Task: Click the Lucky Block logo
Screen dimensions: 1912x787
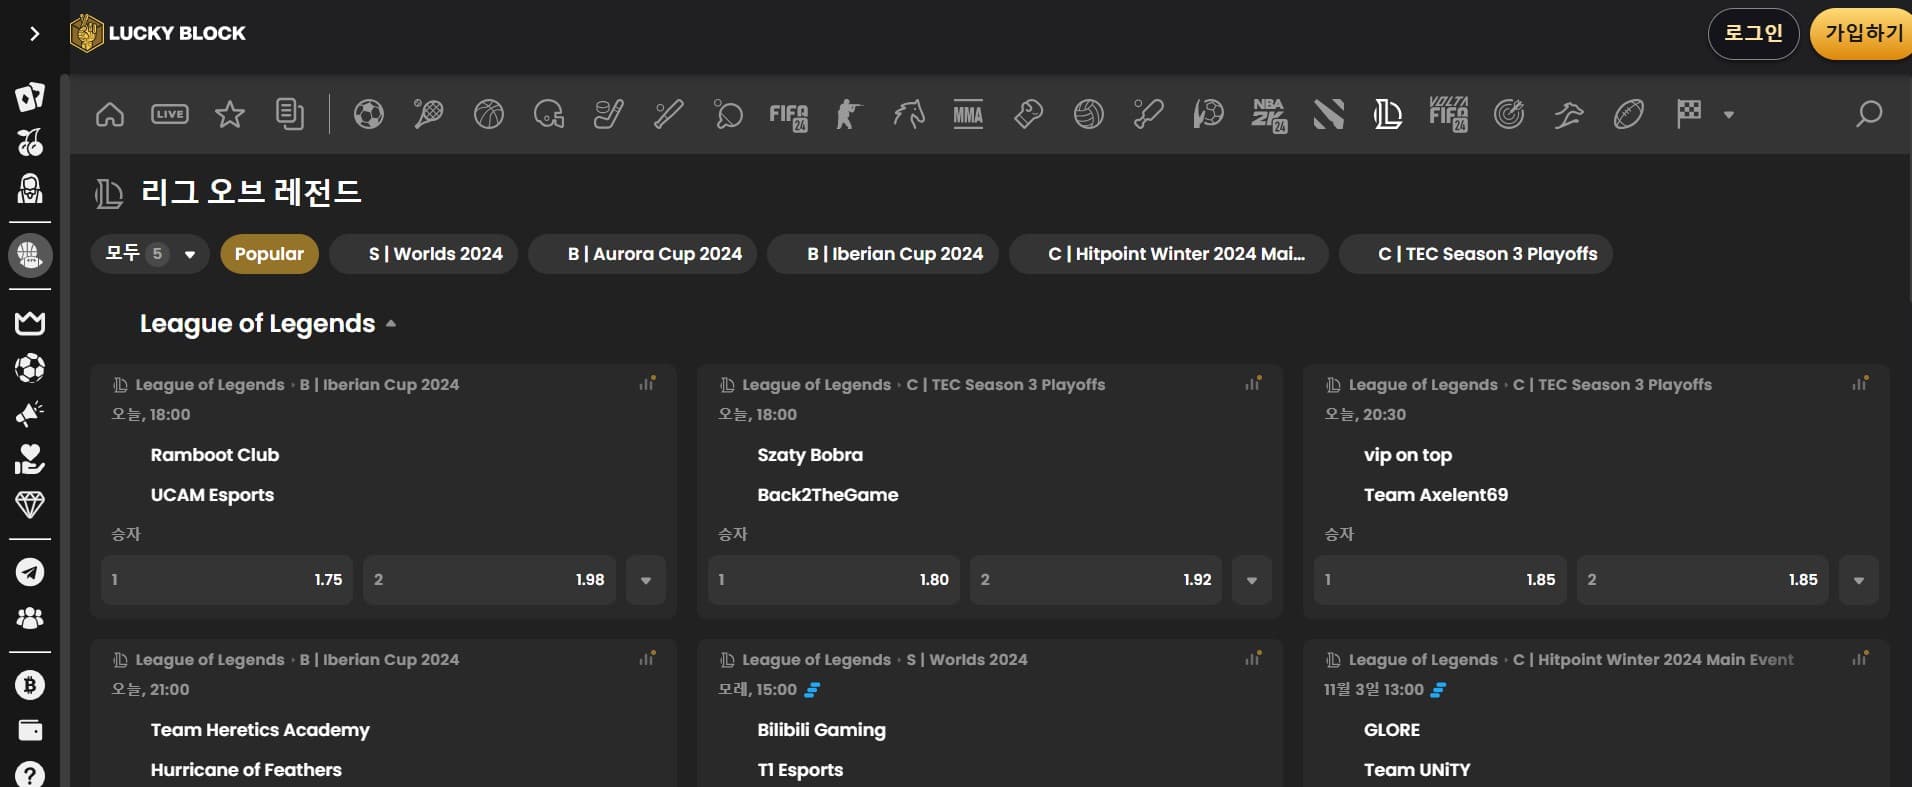Action: (x=158, y=33)
